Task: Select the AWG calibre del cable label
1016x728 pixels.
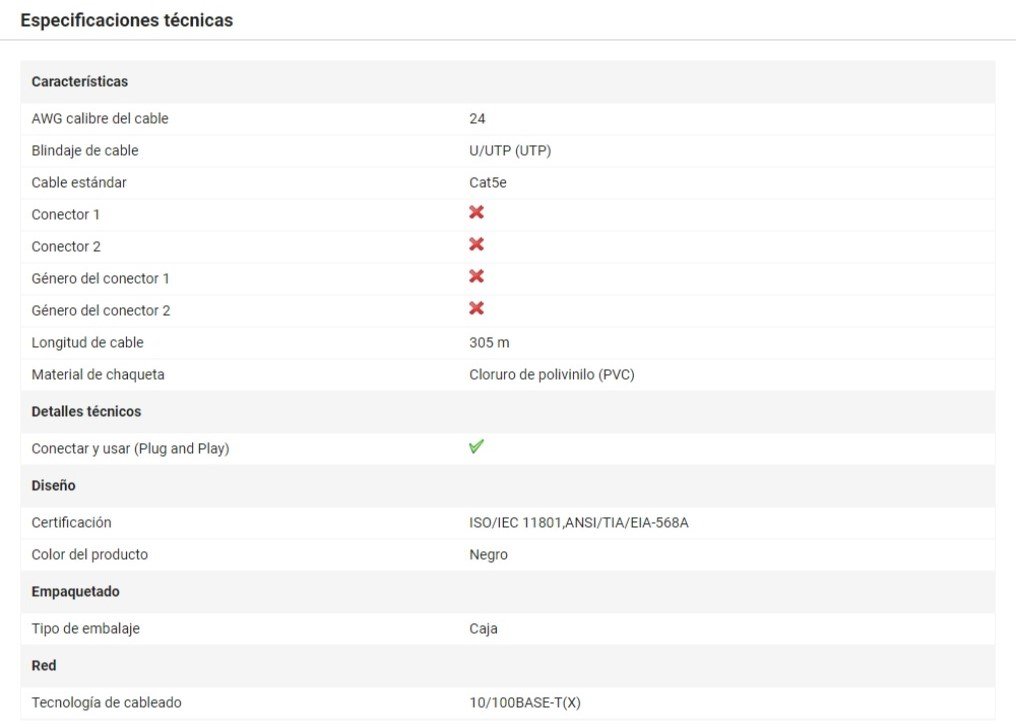Action: [100, 118]
